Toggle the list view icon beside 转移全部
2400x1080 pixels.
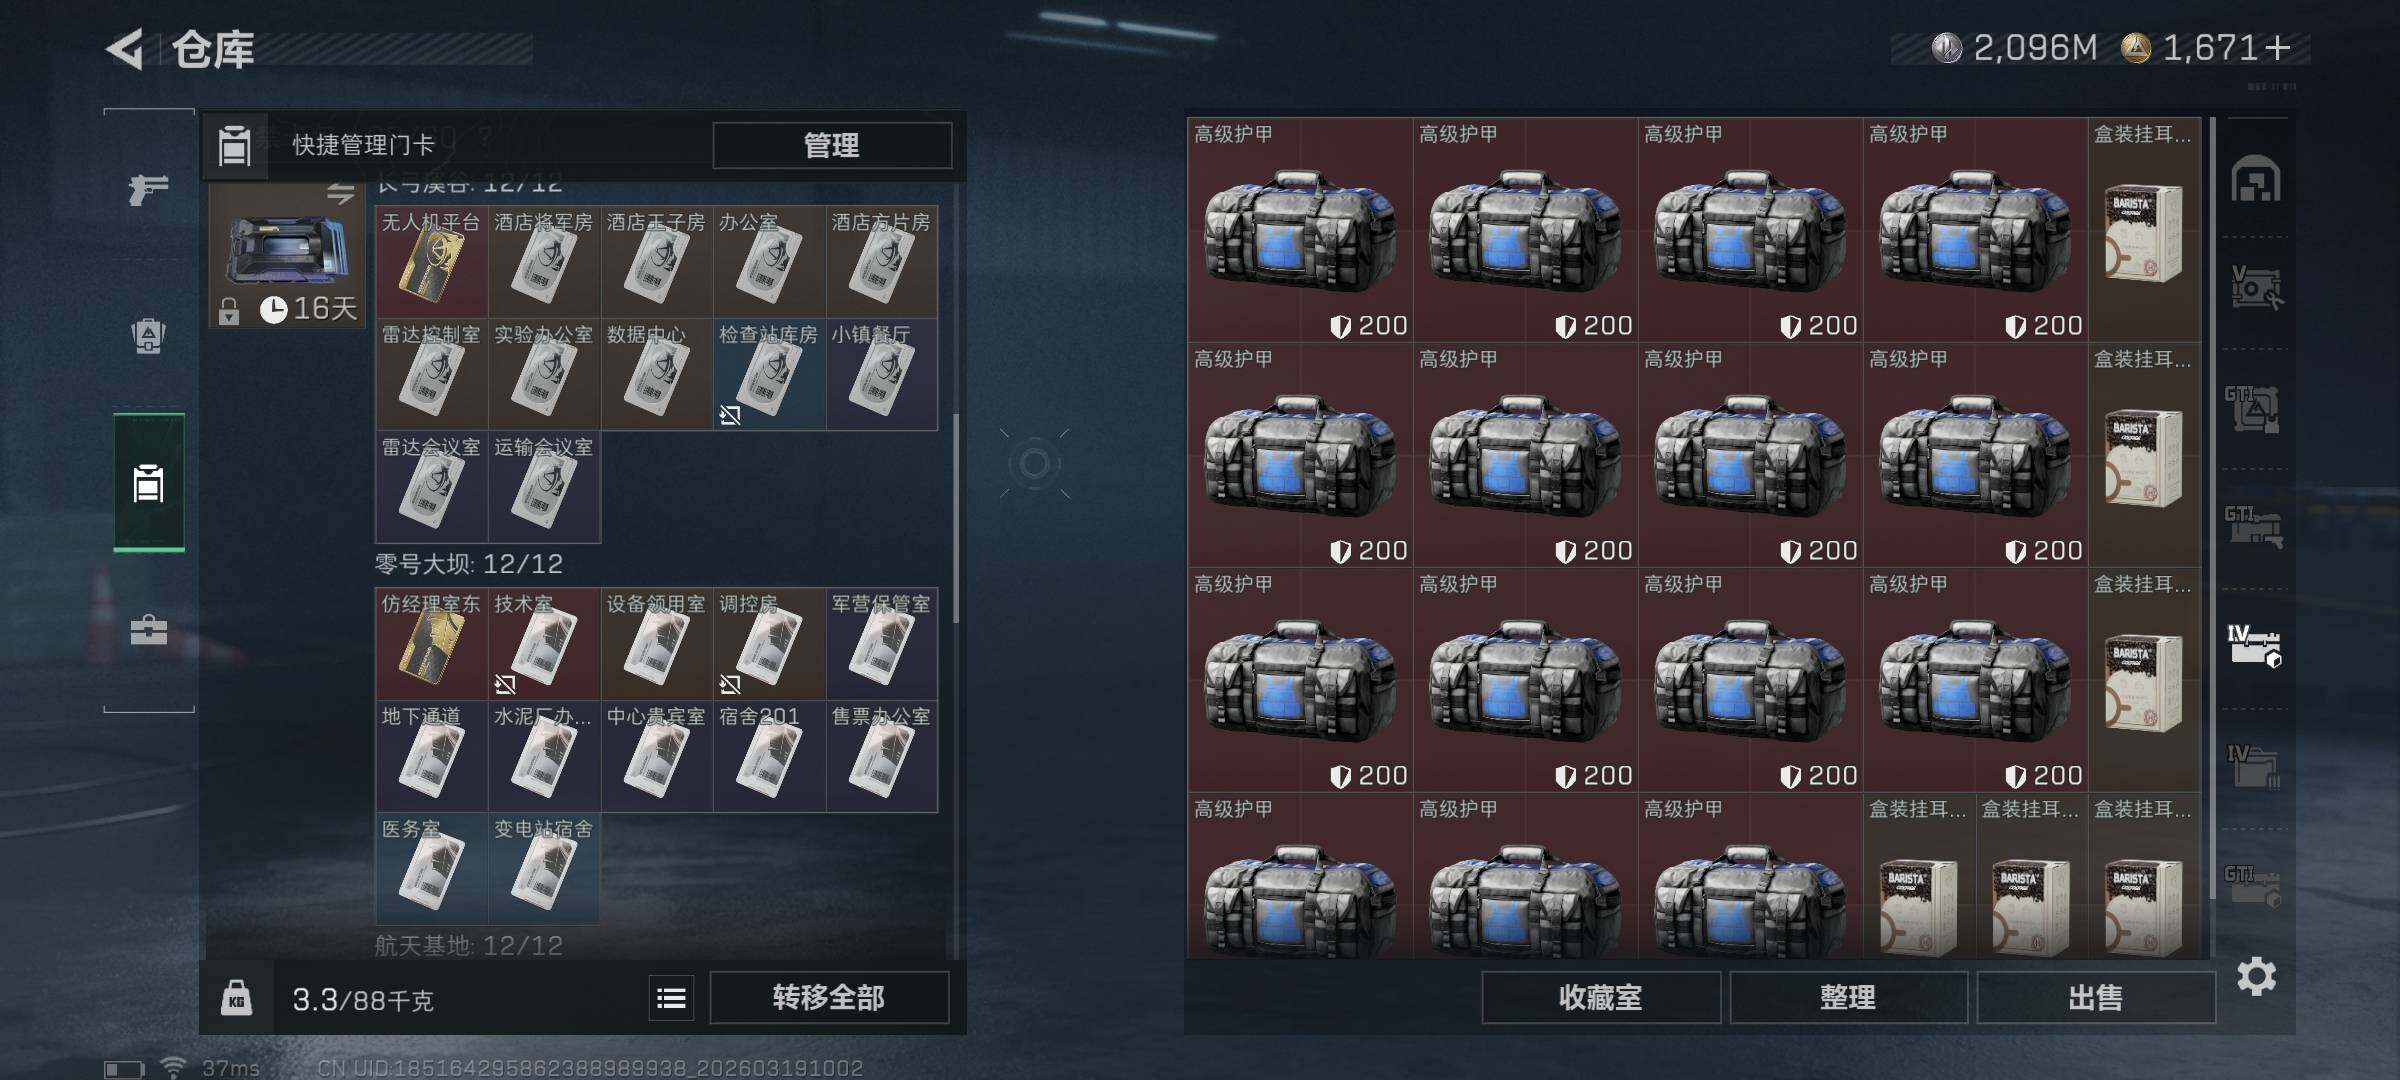point(671,998)
